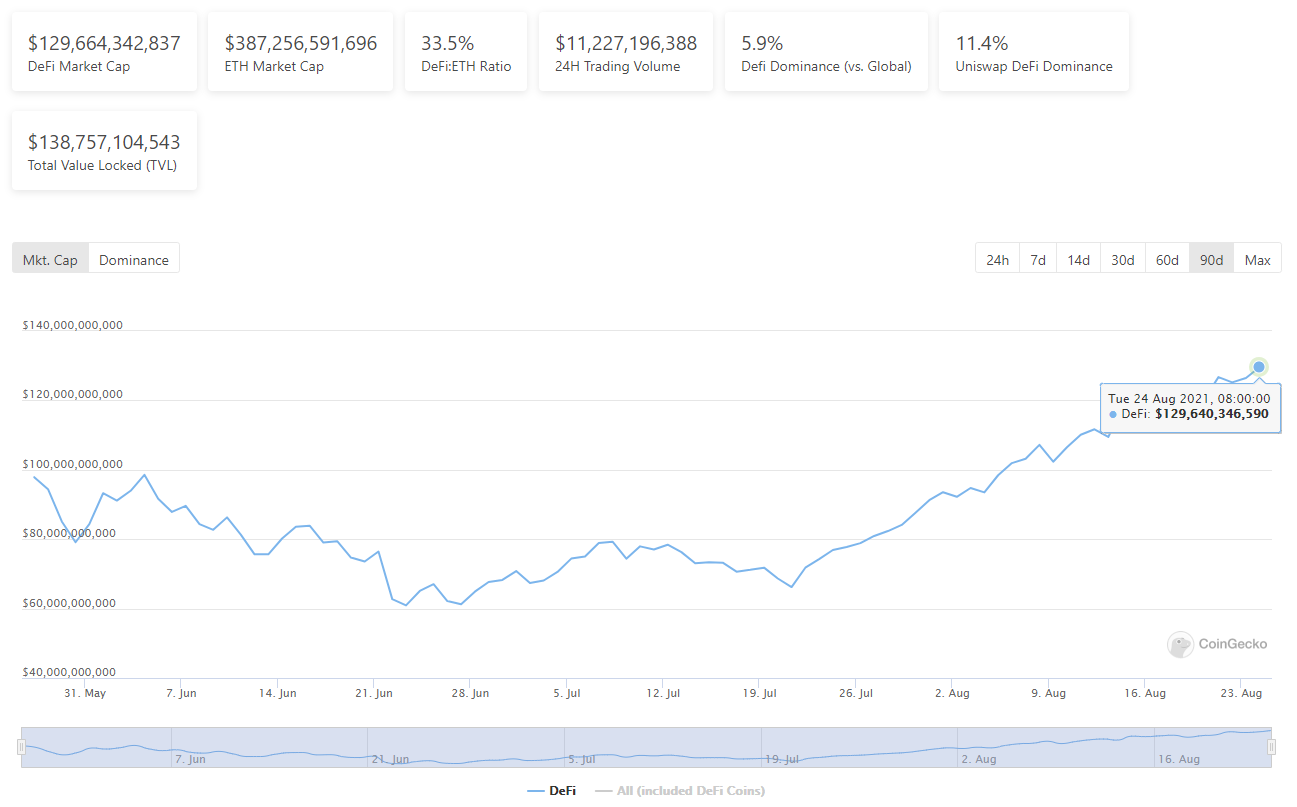Grab left handle of range navigator

tap(21, 747)
